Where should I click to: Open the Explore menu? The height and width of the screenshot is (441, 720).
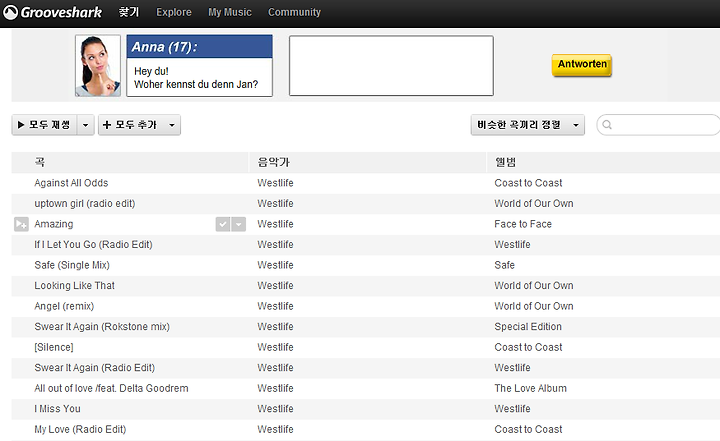(x=174, y=12)
